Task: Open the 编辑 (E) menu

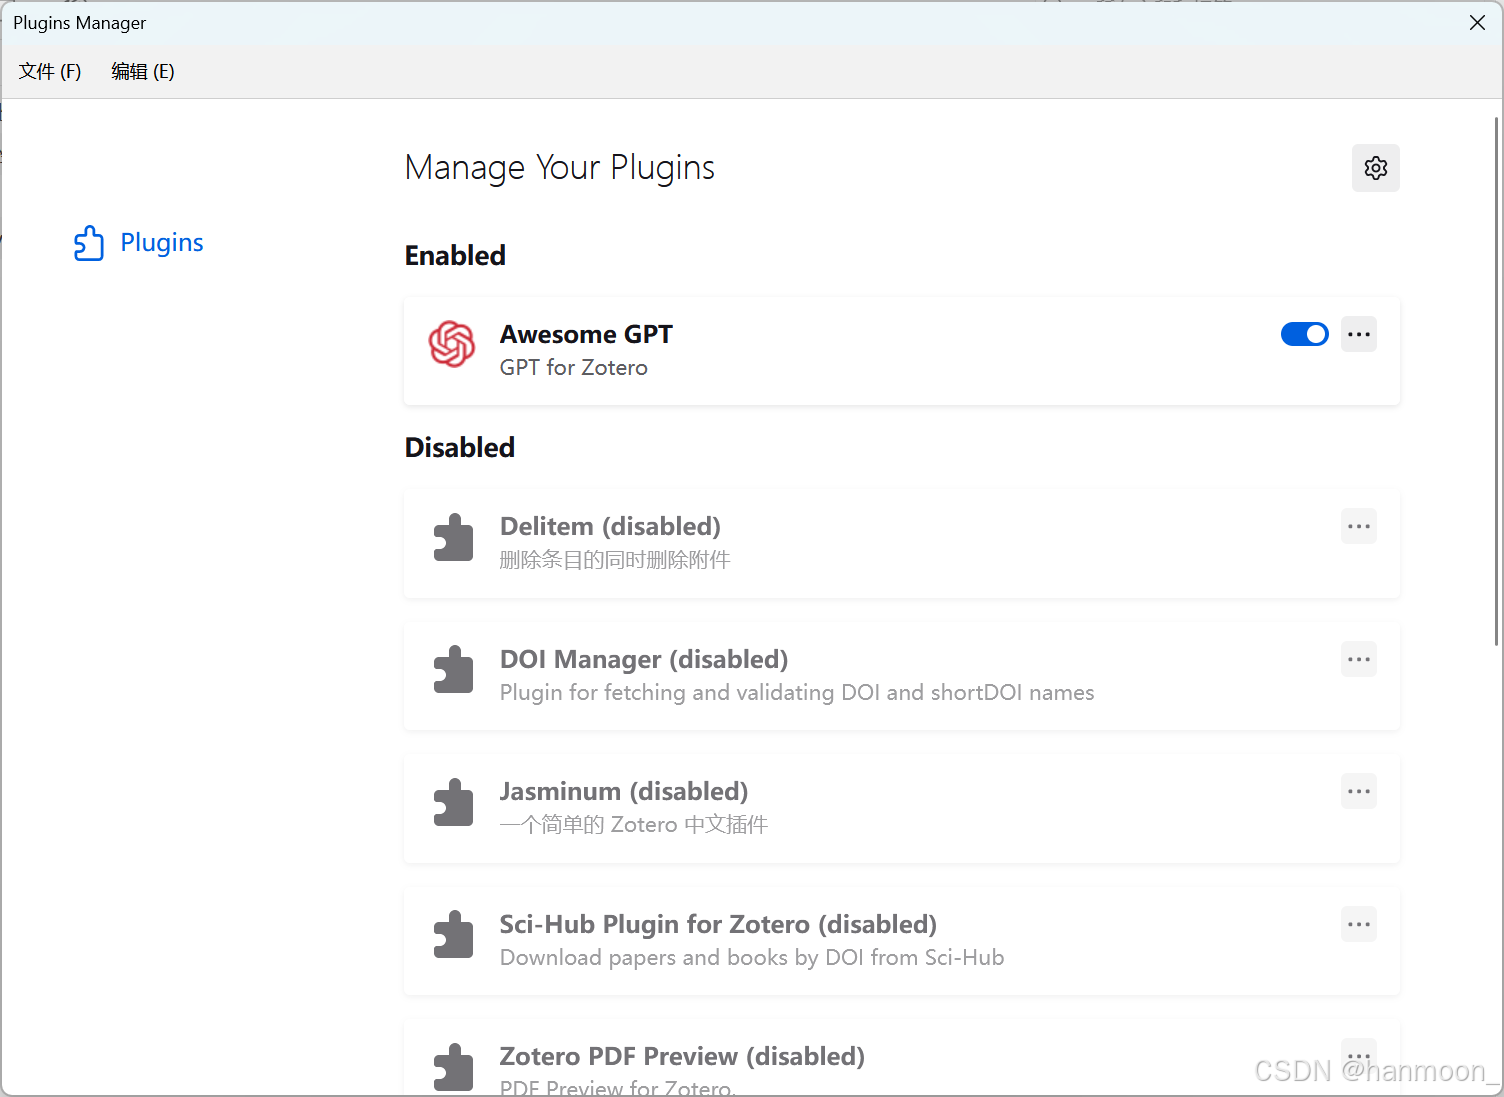Action: pyautogui.click(x=143, y=71)
